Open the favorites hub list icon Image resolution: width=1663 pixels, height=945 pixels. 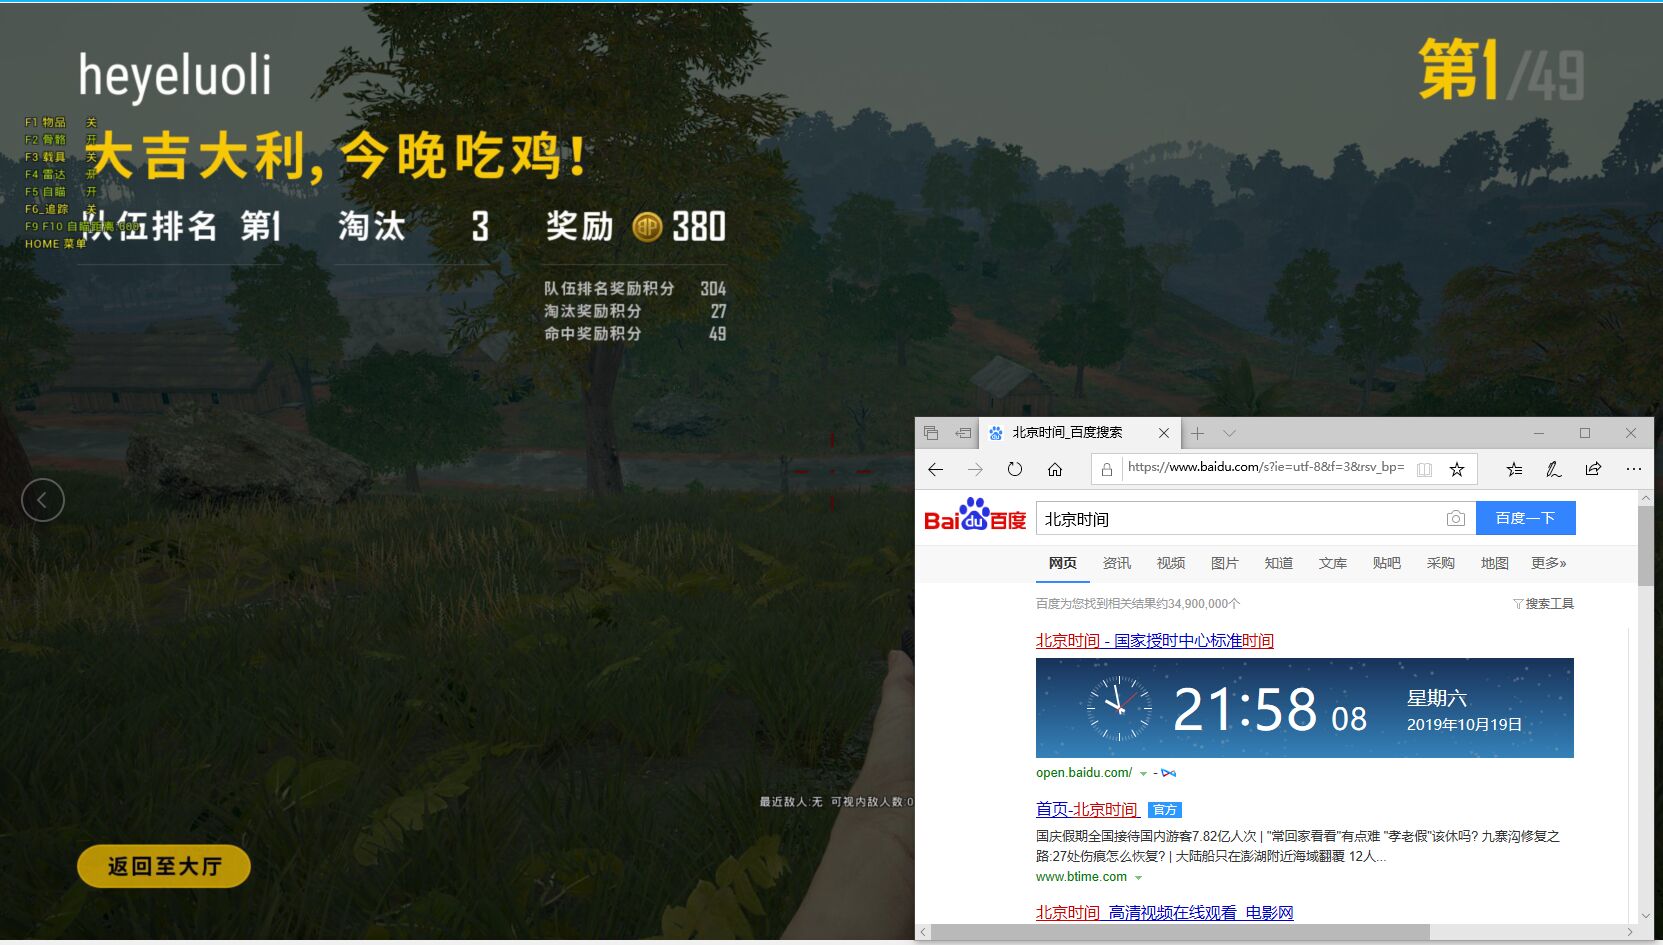point(1514,469)
